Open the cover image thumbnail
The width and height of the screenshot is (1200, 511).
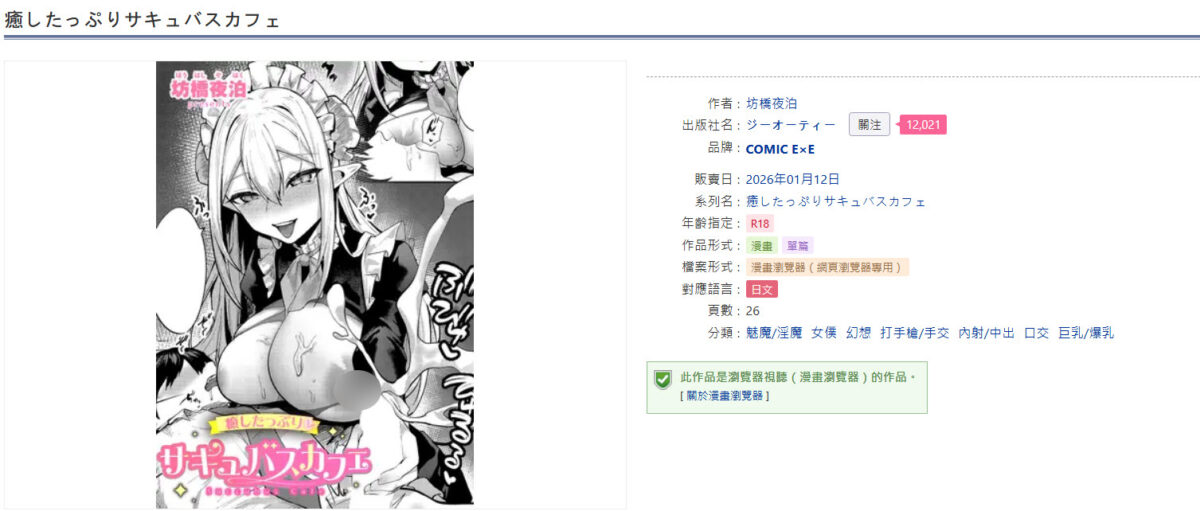pyautogui.click(x=315, y=285)
